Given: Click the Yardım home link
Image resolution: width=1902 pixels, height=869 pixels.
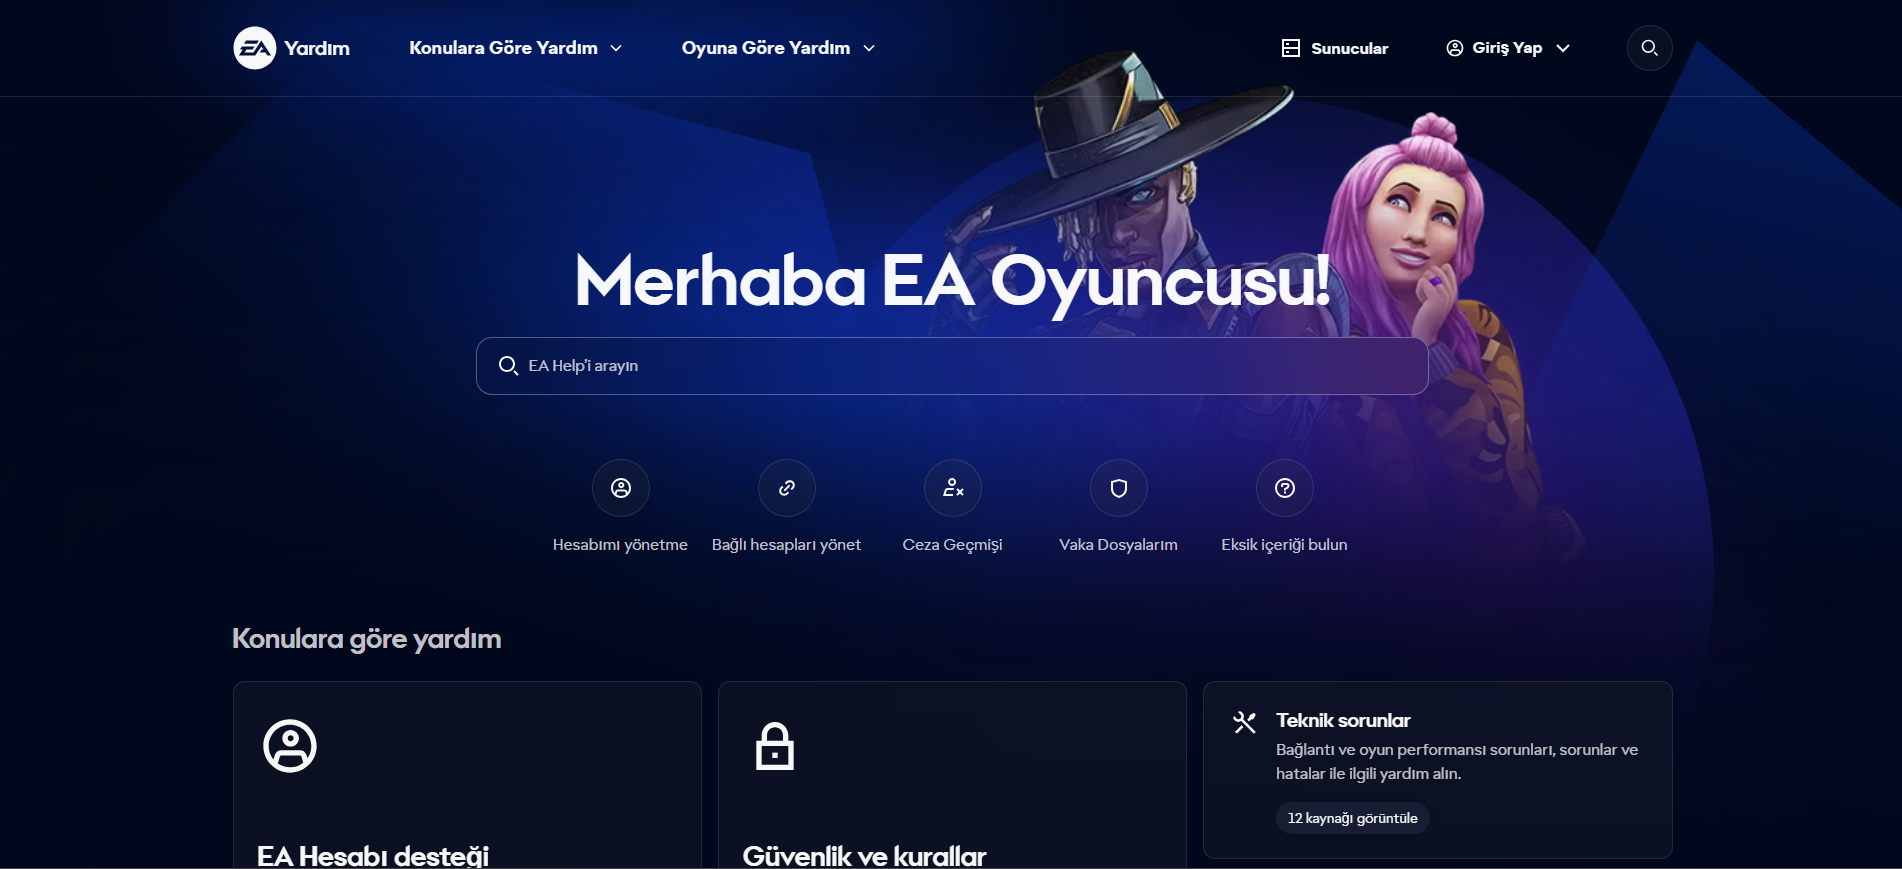Looking at the screenshot, I should coord(317,48).
